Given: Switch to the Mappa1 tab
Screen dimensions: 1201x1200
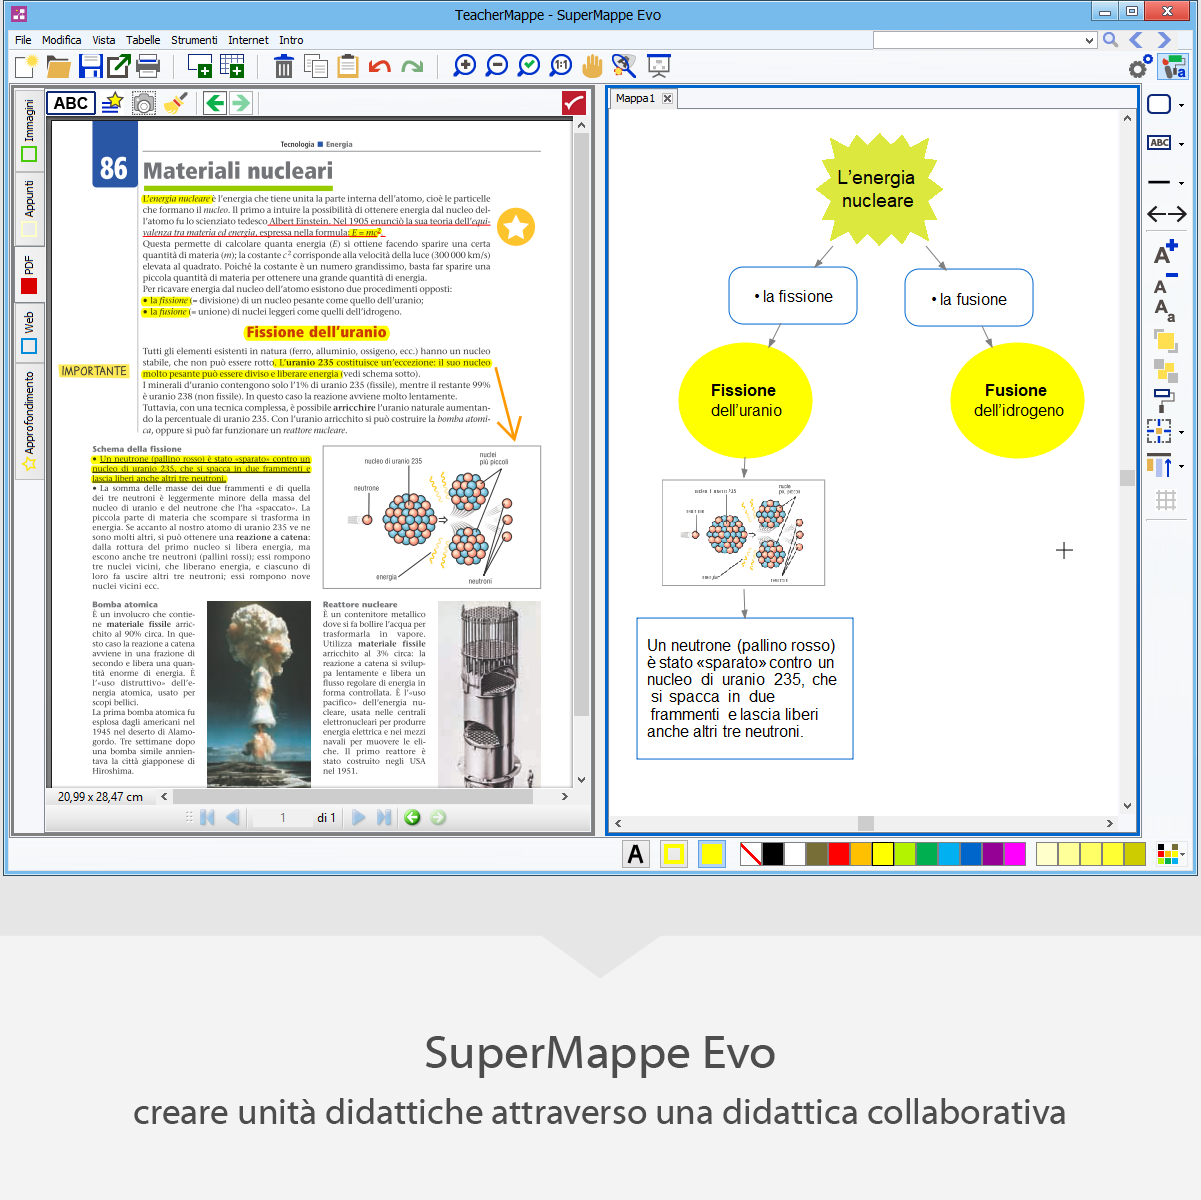Looking at the screenshot, I should [635, 98].
